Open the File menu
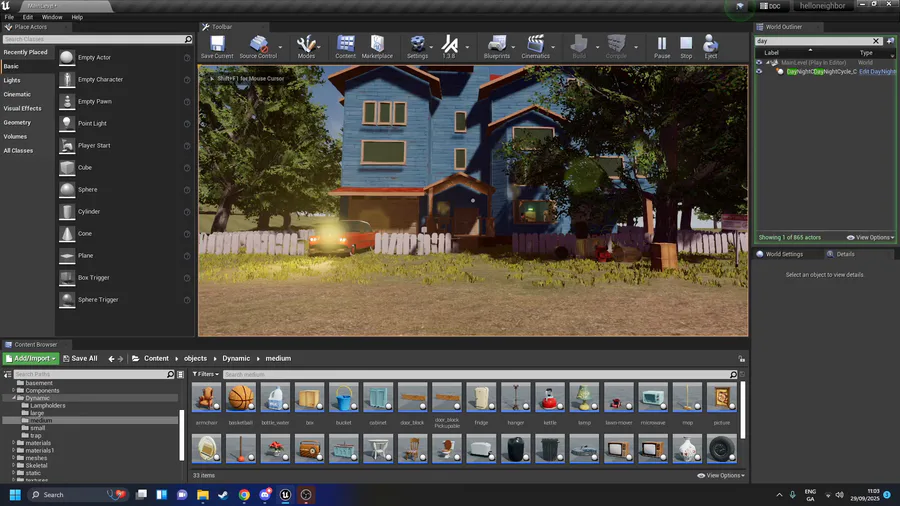 (x=9, y=17)
